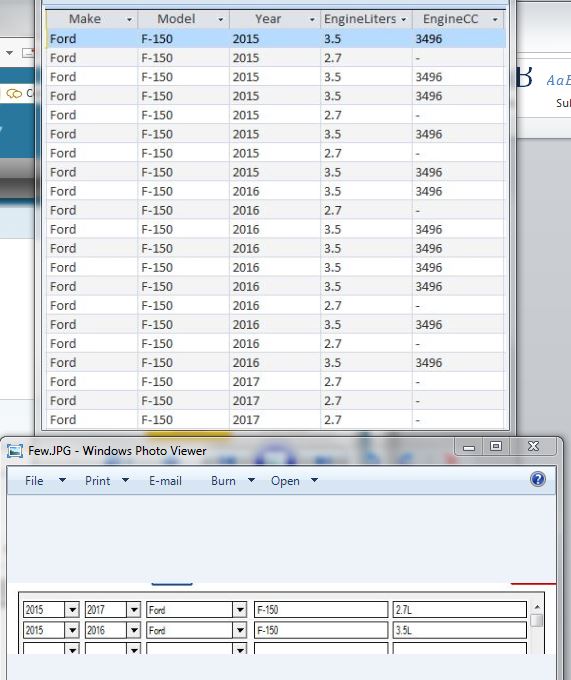Minimize the Windows Photo Viewer window
Viewport: 571px width, 680px height.
click(x=469, y=447)
